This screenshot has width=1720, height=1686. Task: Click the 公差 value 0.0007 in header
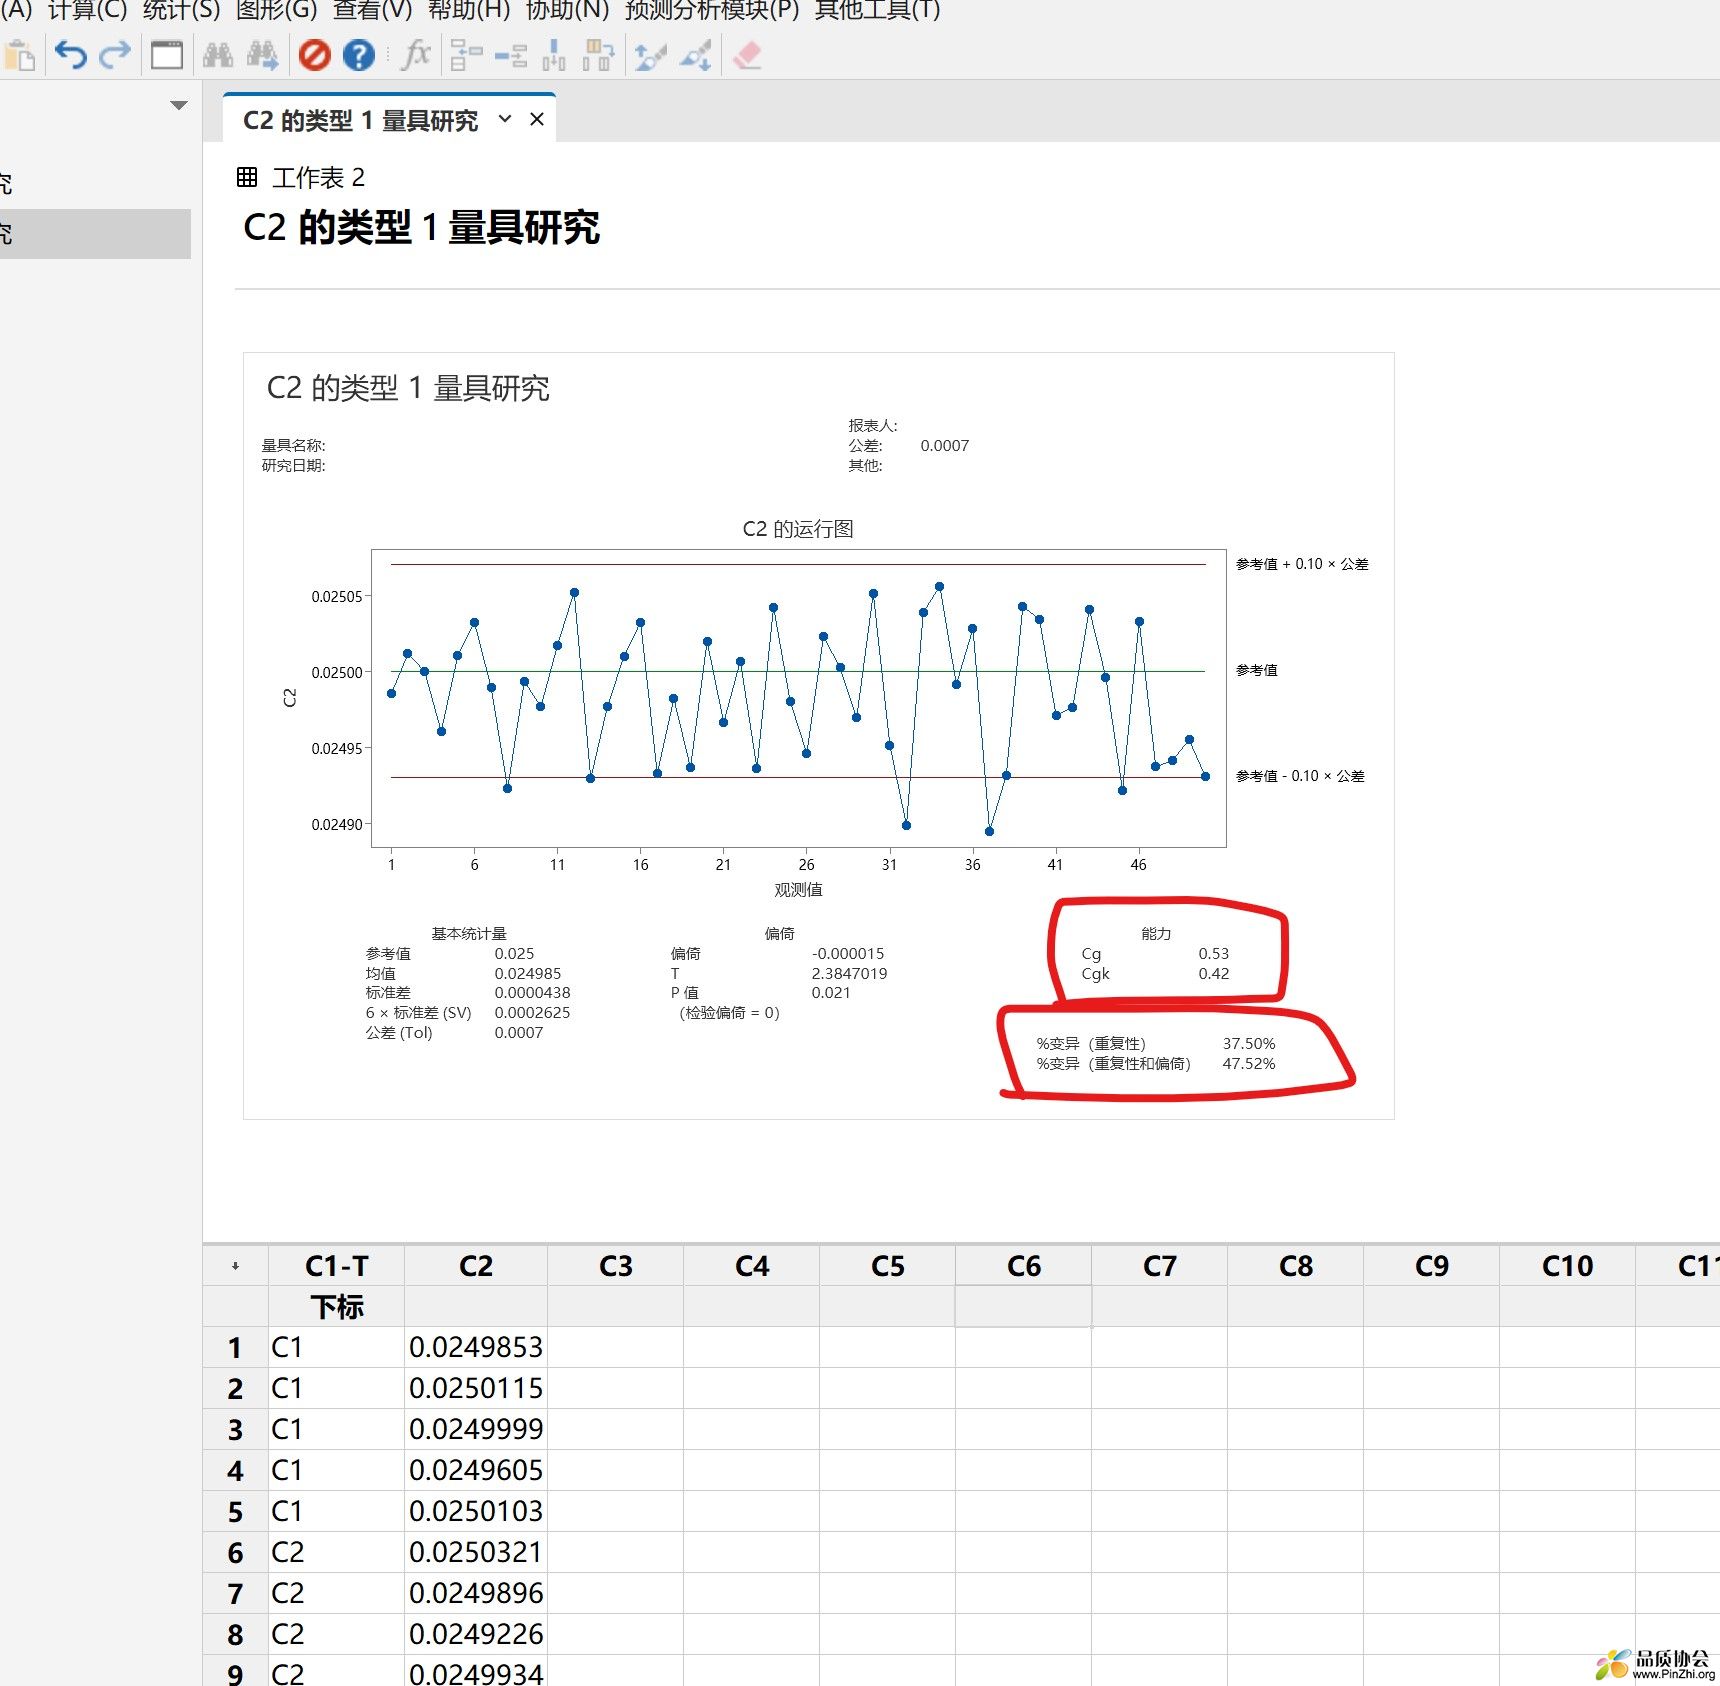coord(945,446)
